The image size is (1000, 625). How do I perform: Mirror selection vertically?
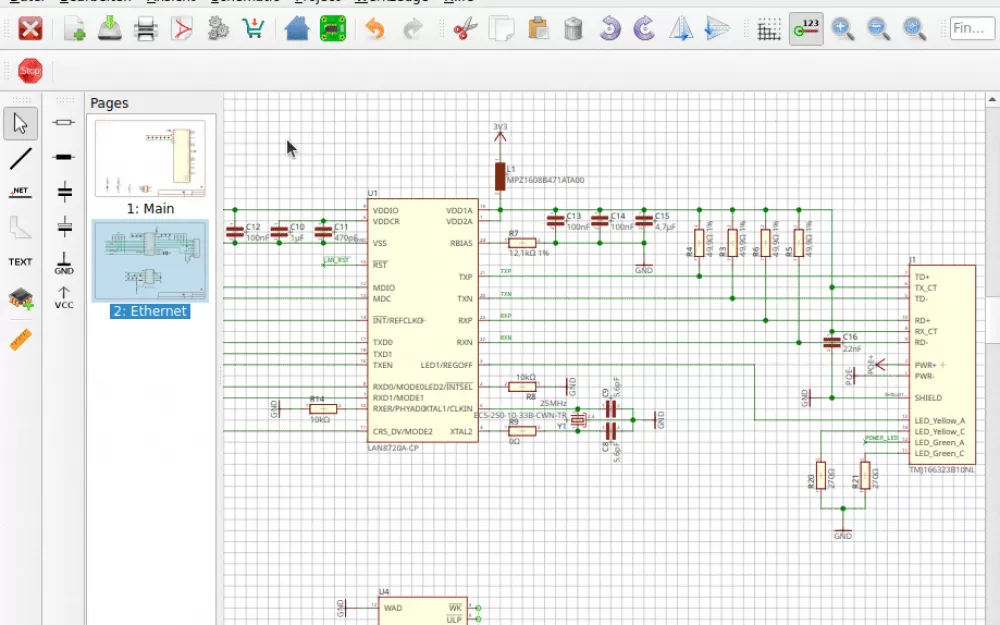click(717, 29)
